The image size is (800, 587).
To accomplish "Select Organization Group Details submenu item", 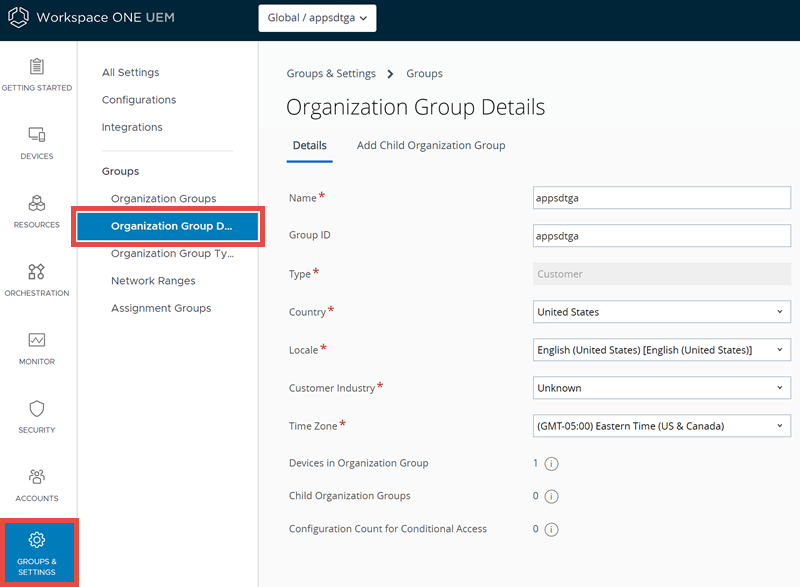I will pos(168,226).
